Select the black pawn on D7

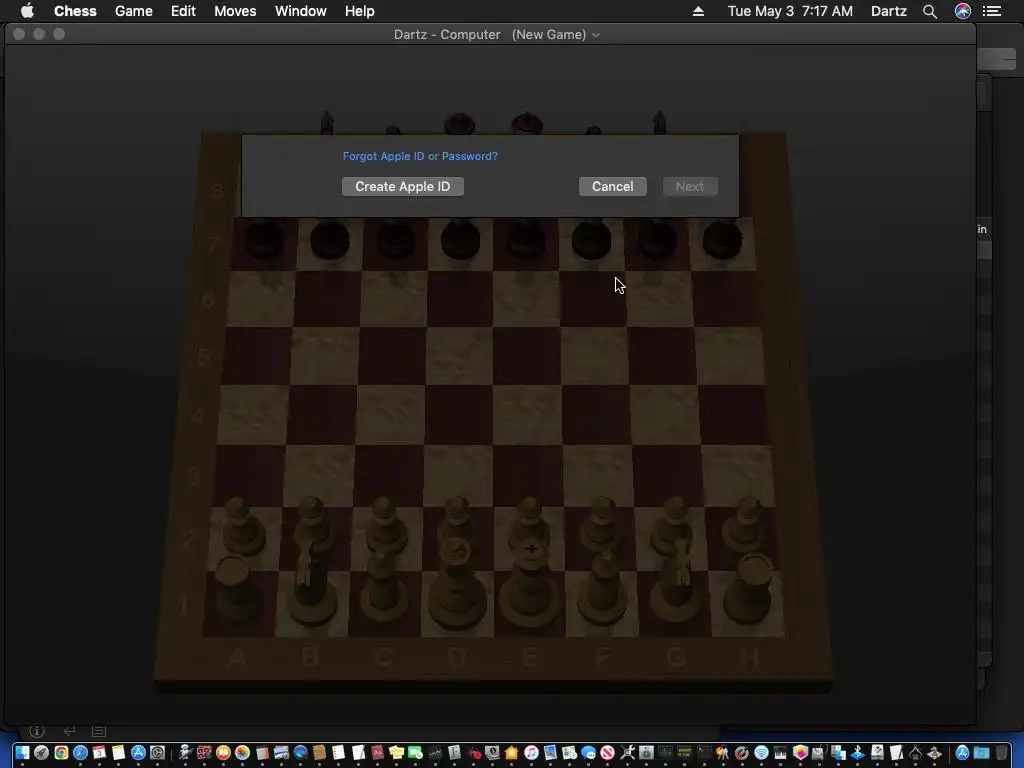(460, 239)
